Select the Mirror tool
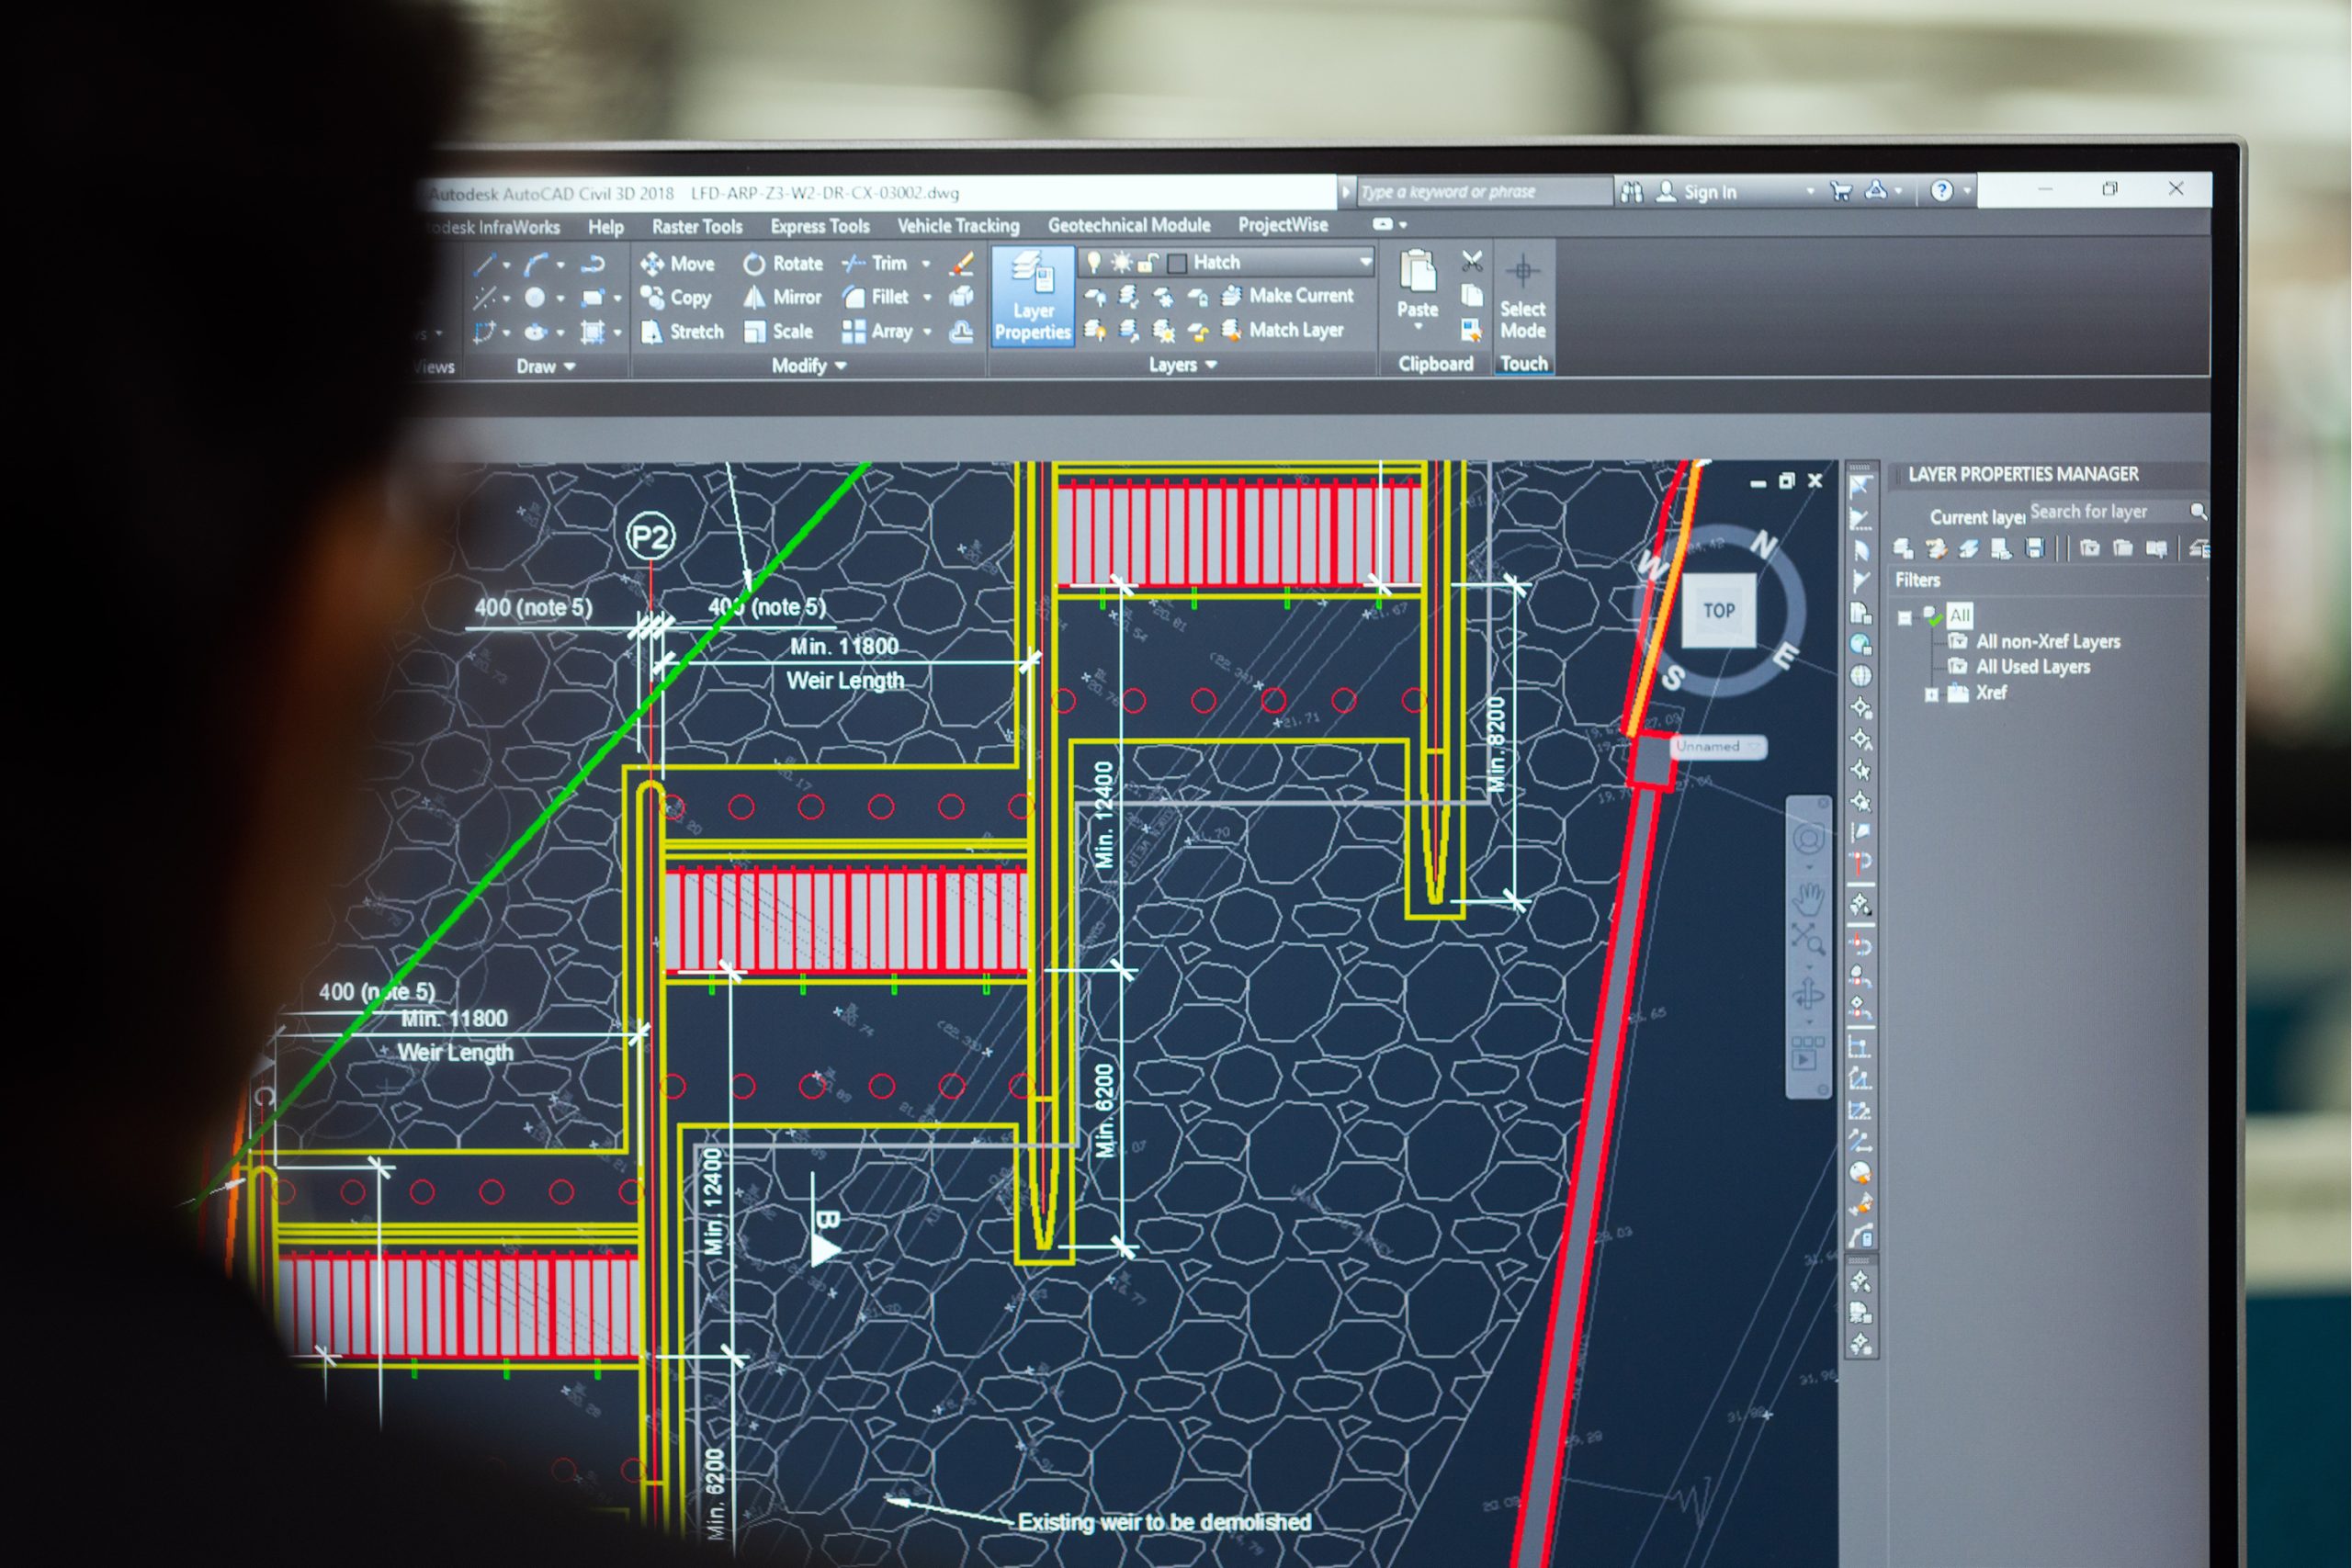This screenshot has height=1568, width=2352. pyautogui.click(x=782, y=298)
